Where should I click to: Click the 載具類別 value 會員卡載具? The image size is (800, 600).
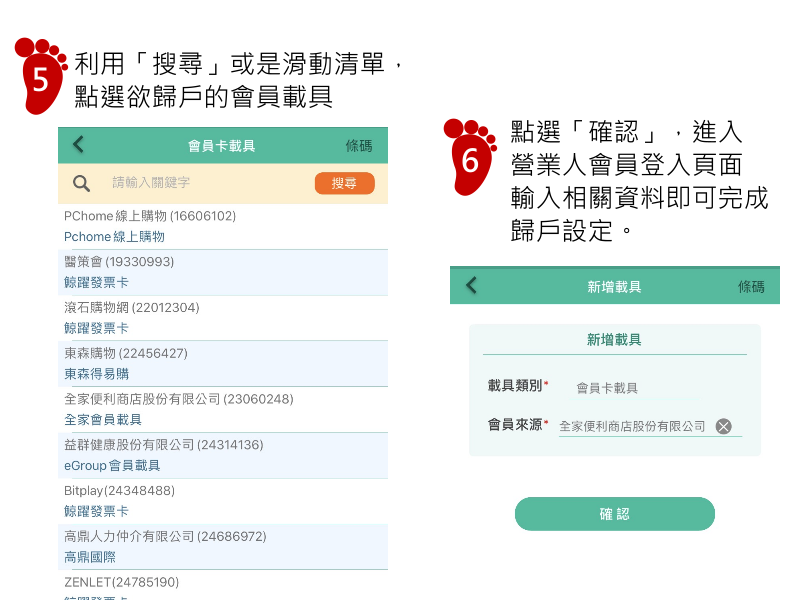pos(607,388)
